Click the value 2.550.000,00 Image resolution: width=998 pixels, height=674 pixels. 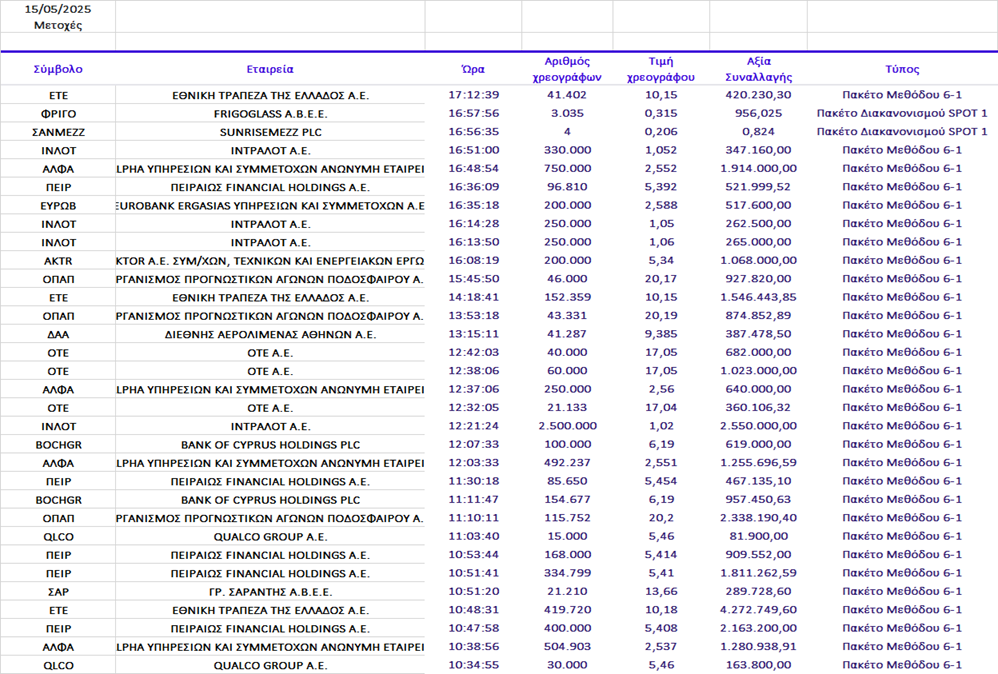(759, 427)
